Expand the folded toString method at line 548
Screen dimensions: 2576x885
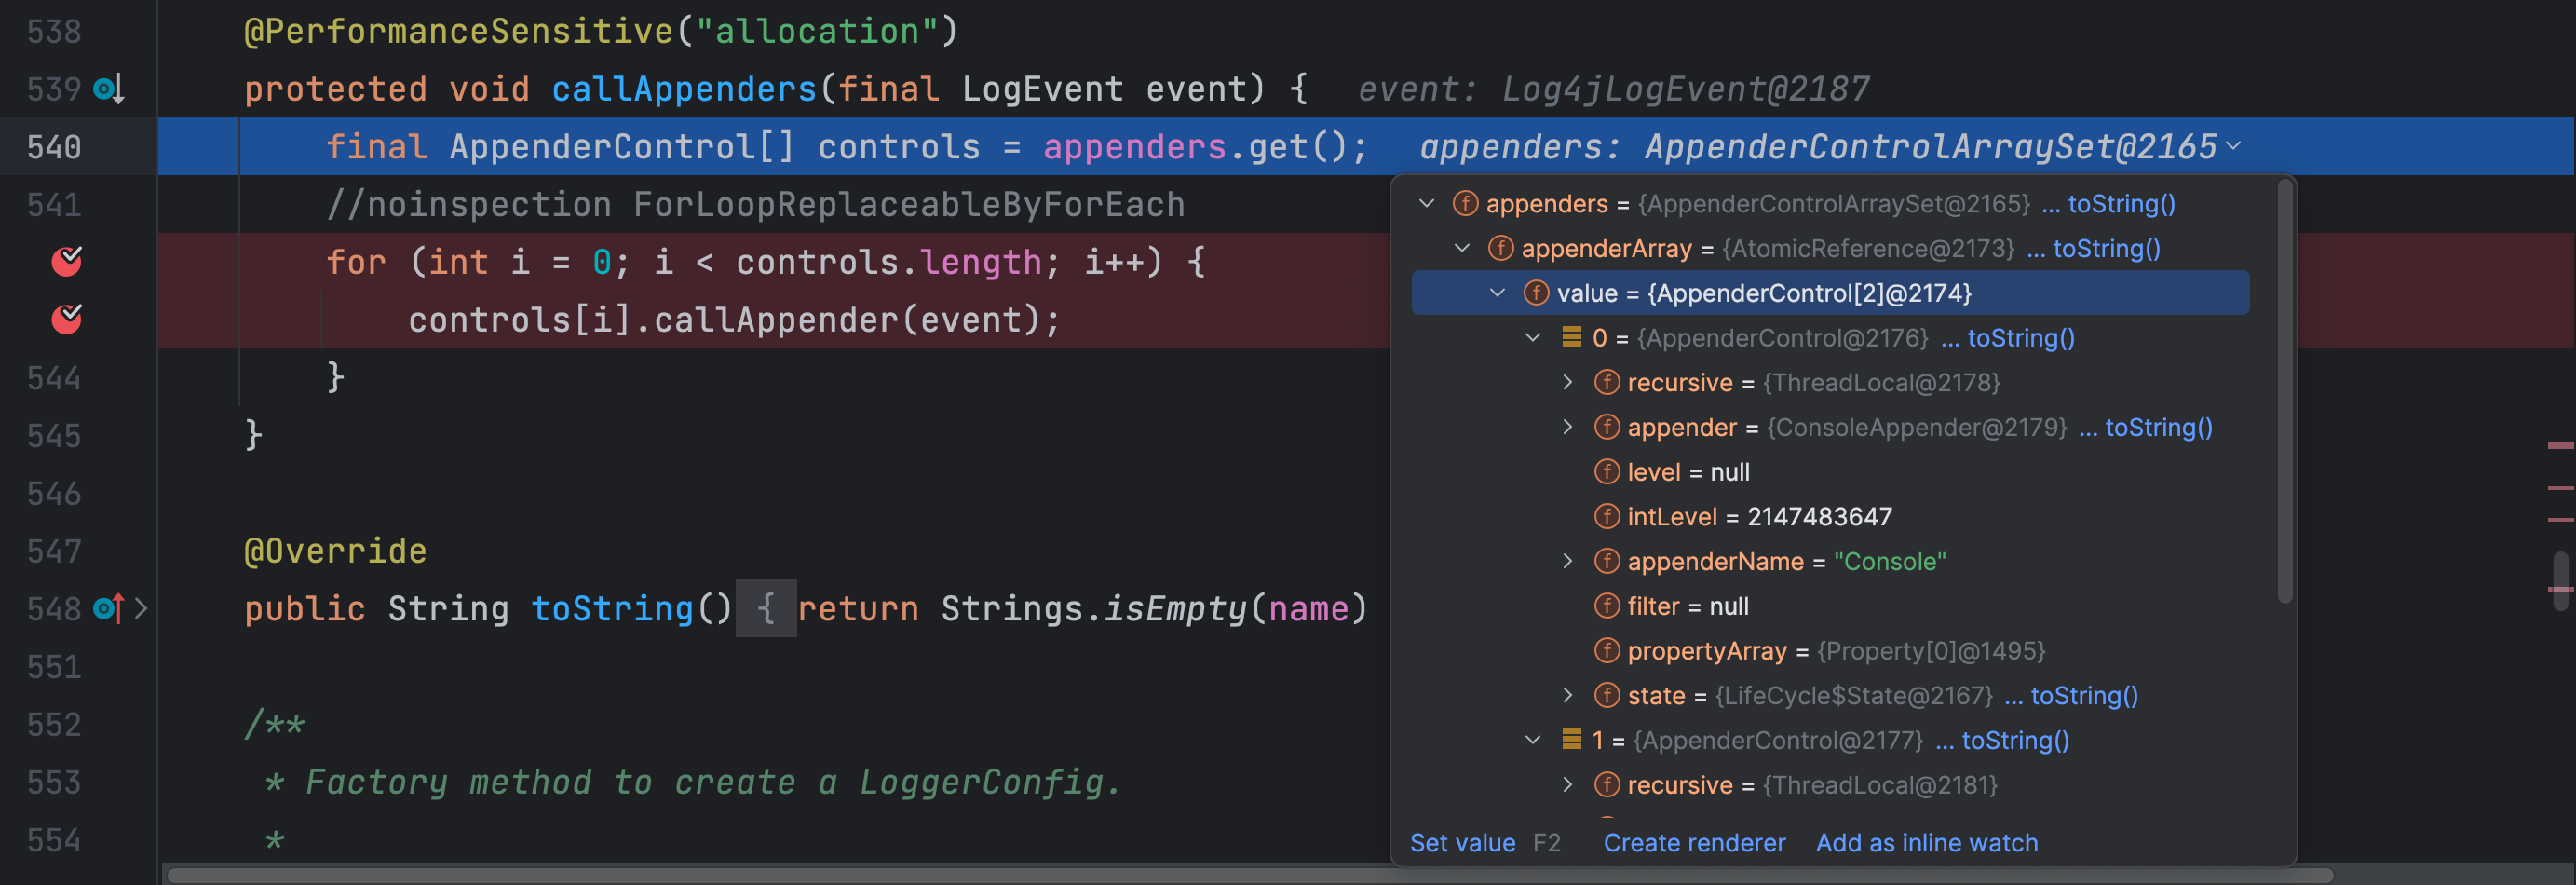coord(141,608)
